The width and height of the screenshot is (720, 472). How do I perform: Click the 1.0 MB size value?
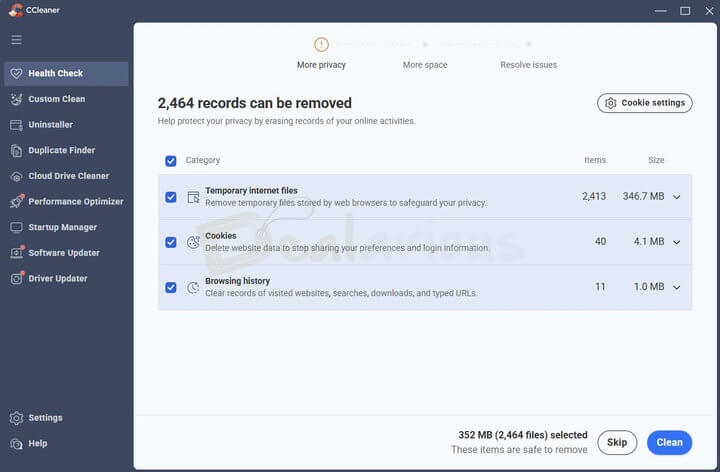tap(649, 287)
